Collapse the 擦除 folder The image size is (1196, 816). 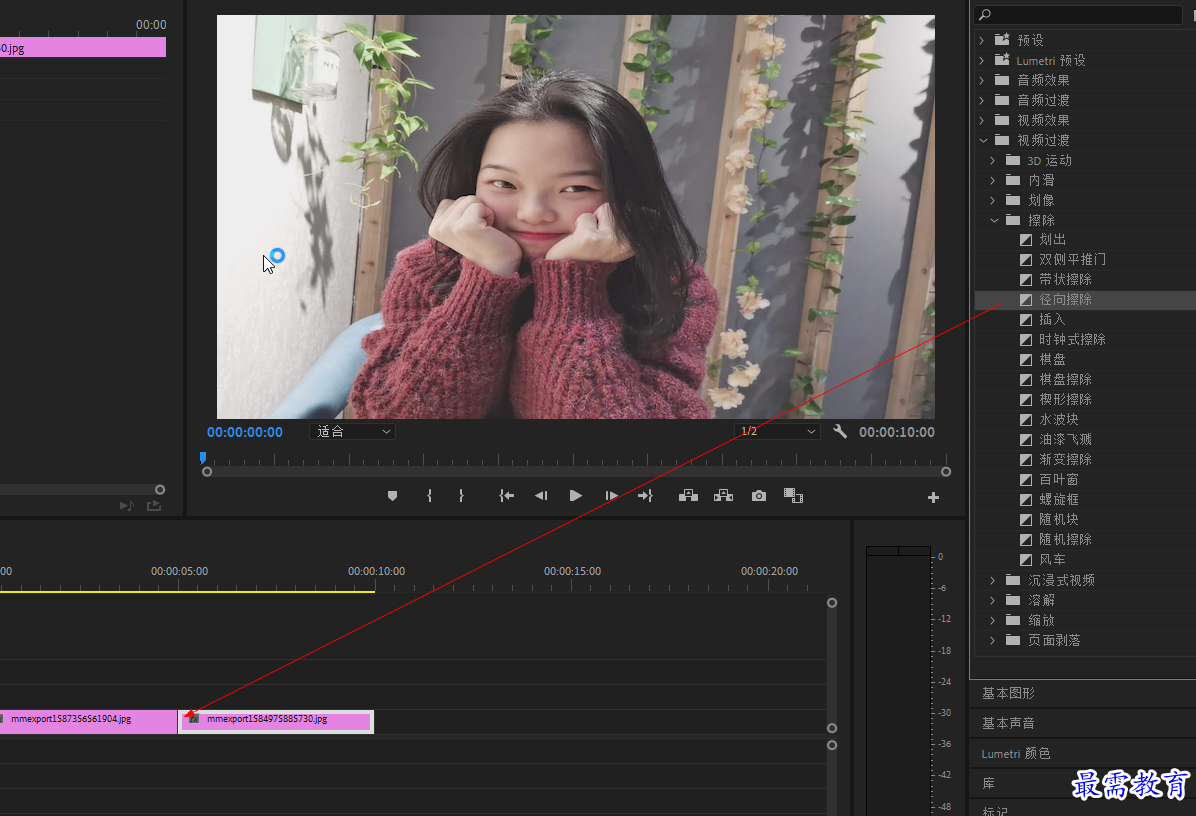click(x=994, y=220)
